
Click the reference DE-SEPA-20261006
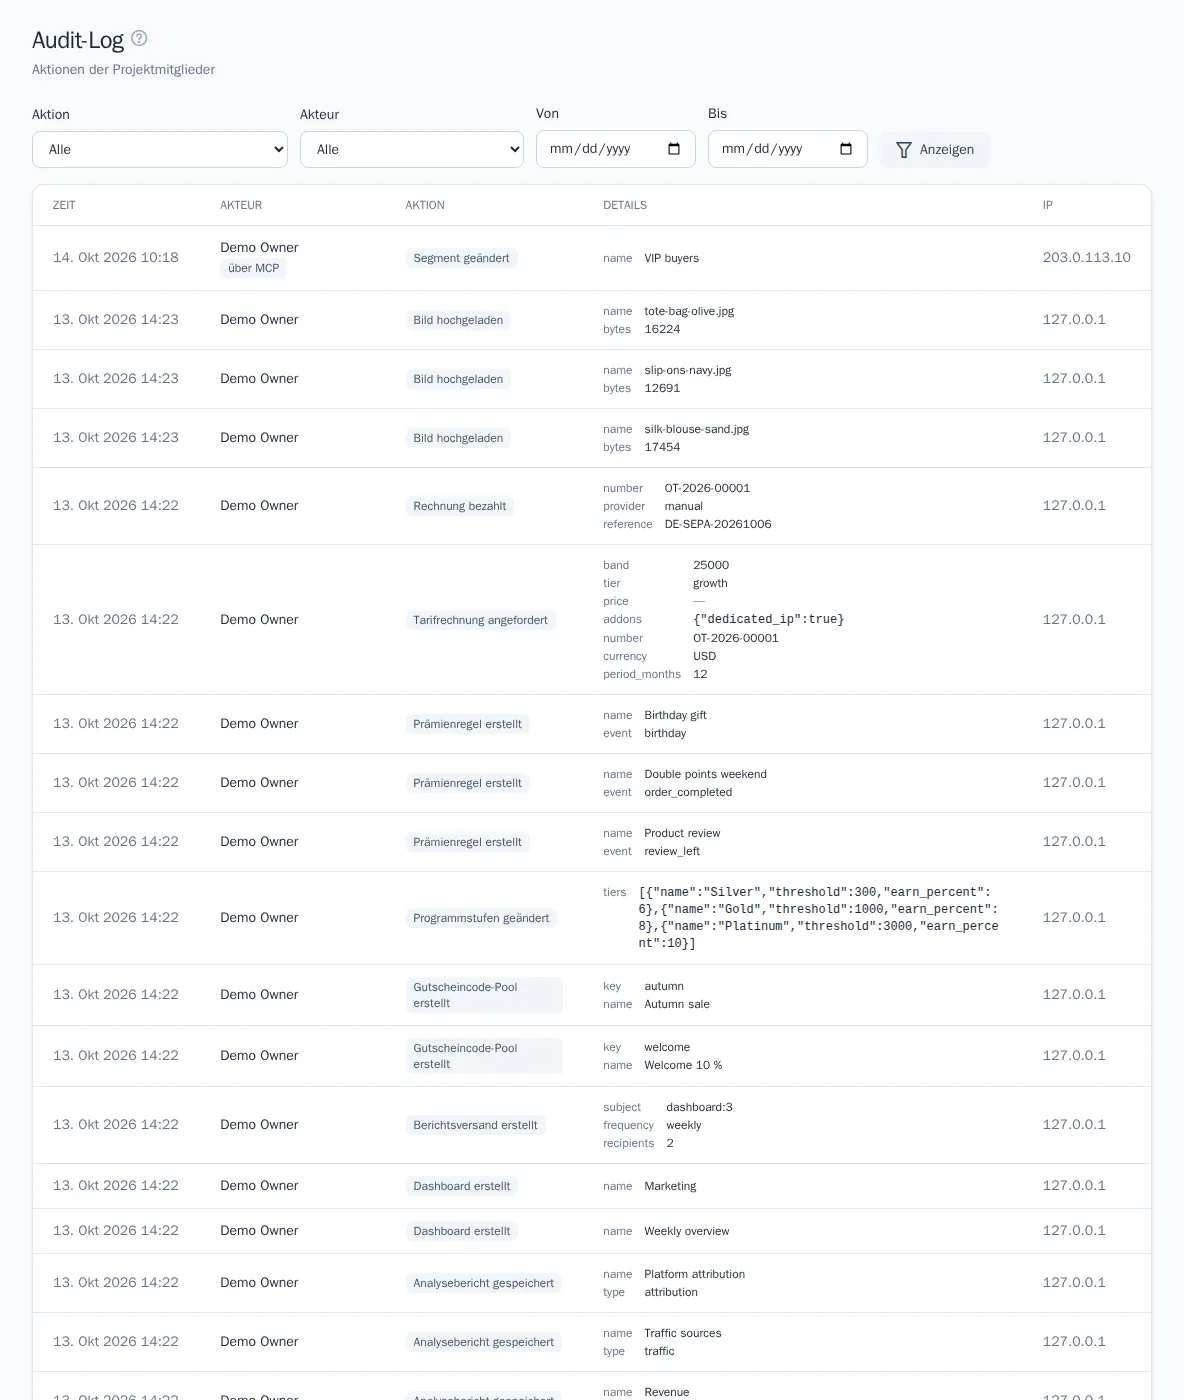(x=718, y=524)
